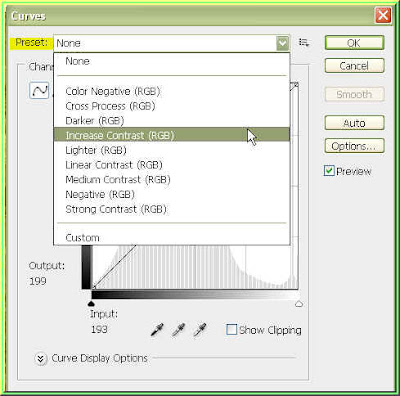Screen dimensions: 400x396
Task: Pick the black point eyedropper
Action: point(157,330)
